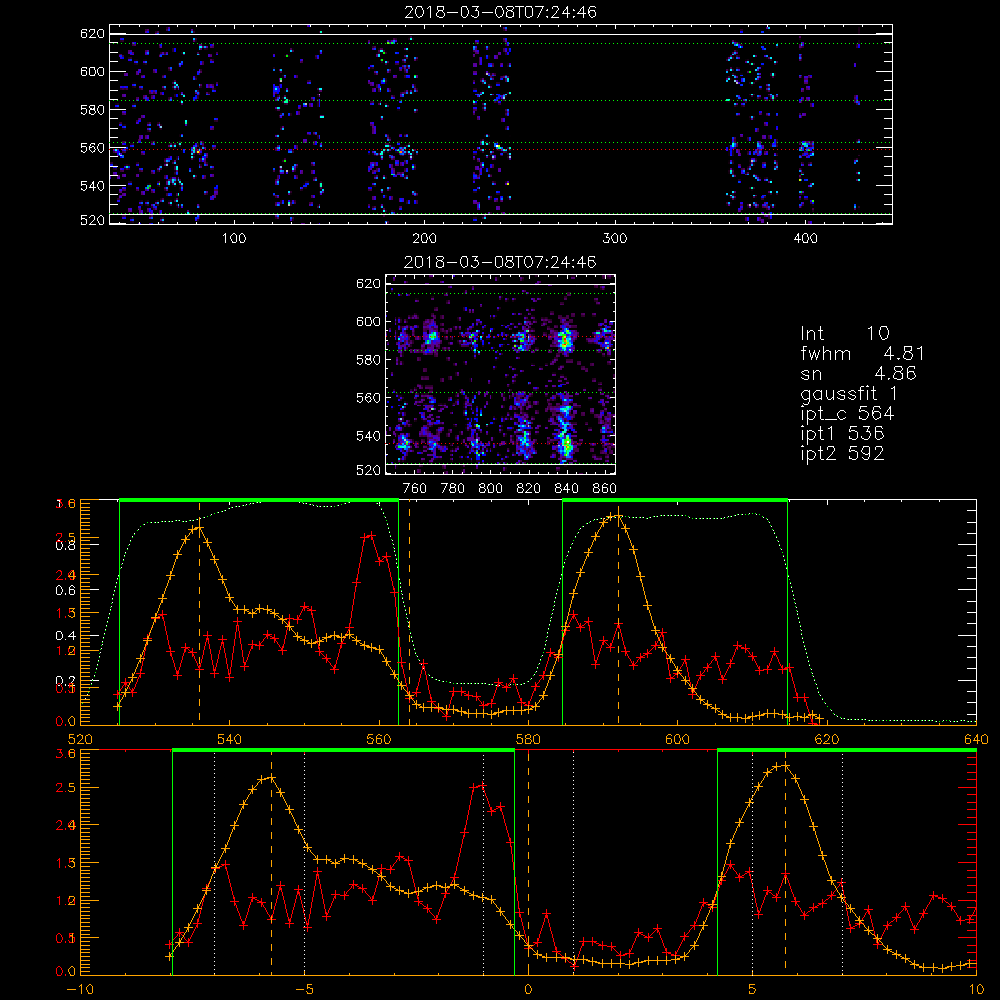Click x-axis label 800 on middle image
Image resolution: width=1000 pixels, height=1000 pixels.
point(490,489)
